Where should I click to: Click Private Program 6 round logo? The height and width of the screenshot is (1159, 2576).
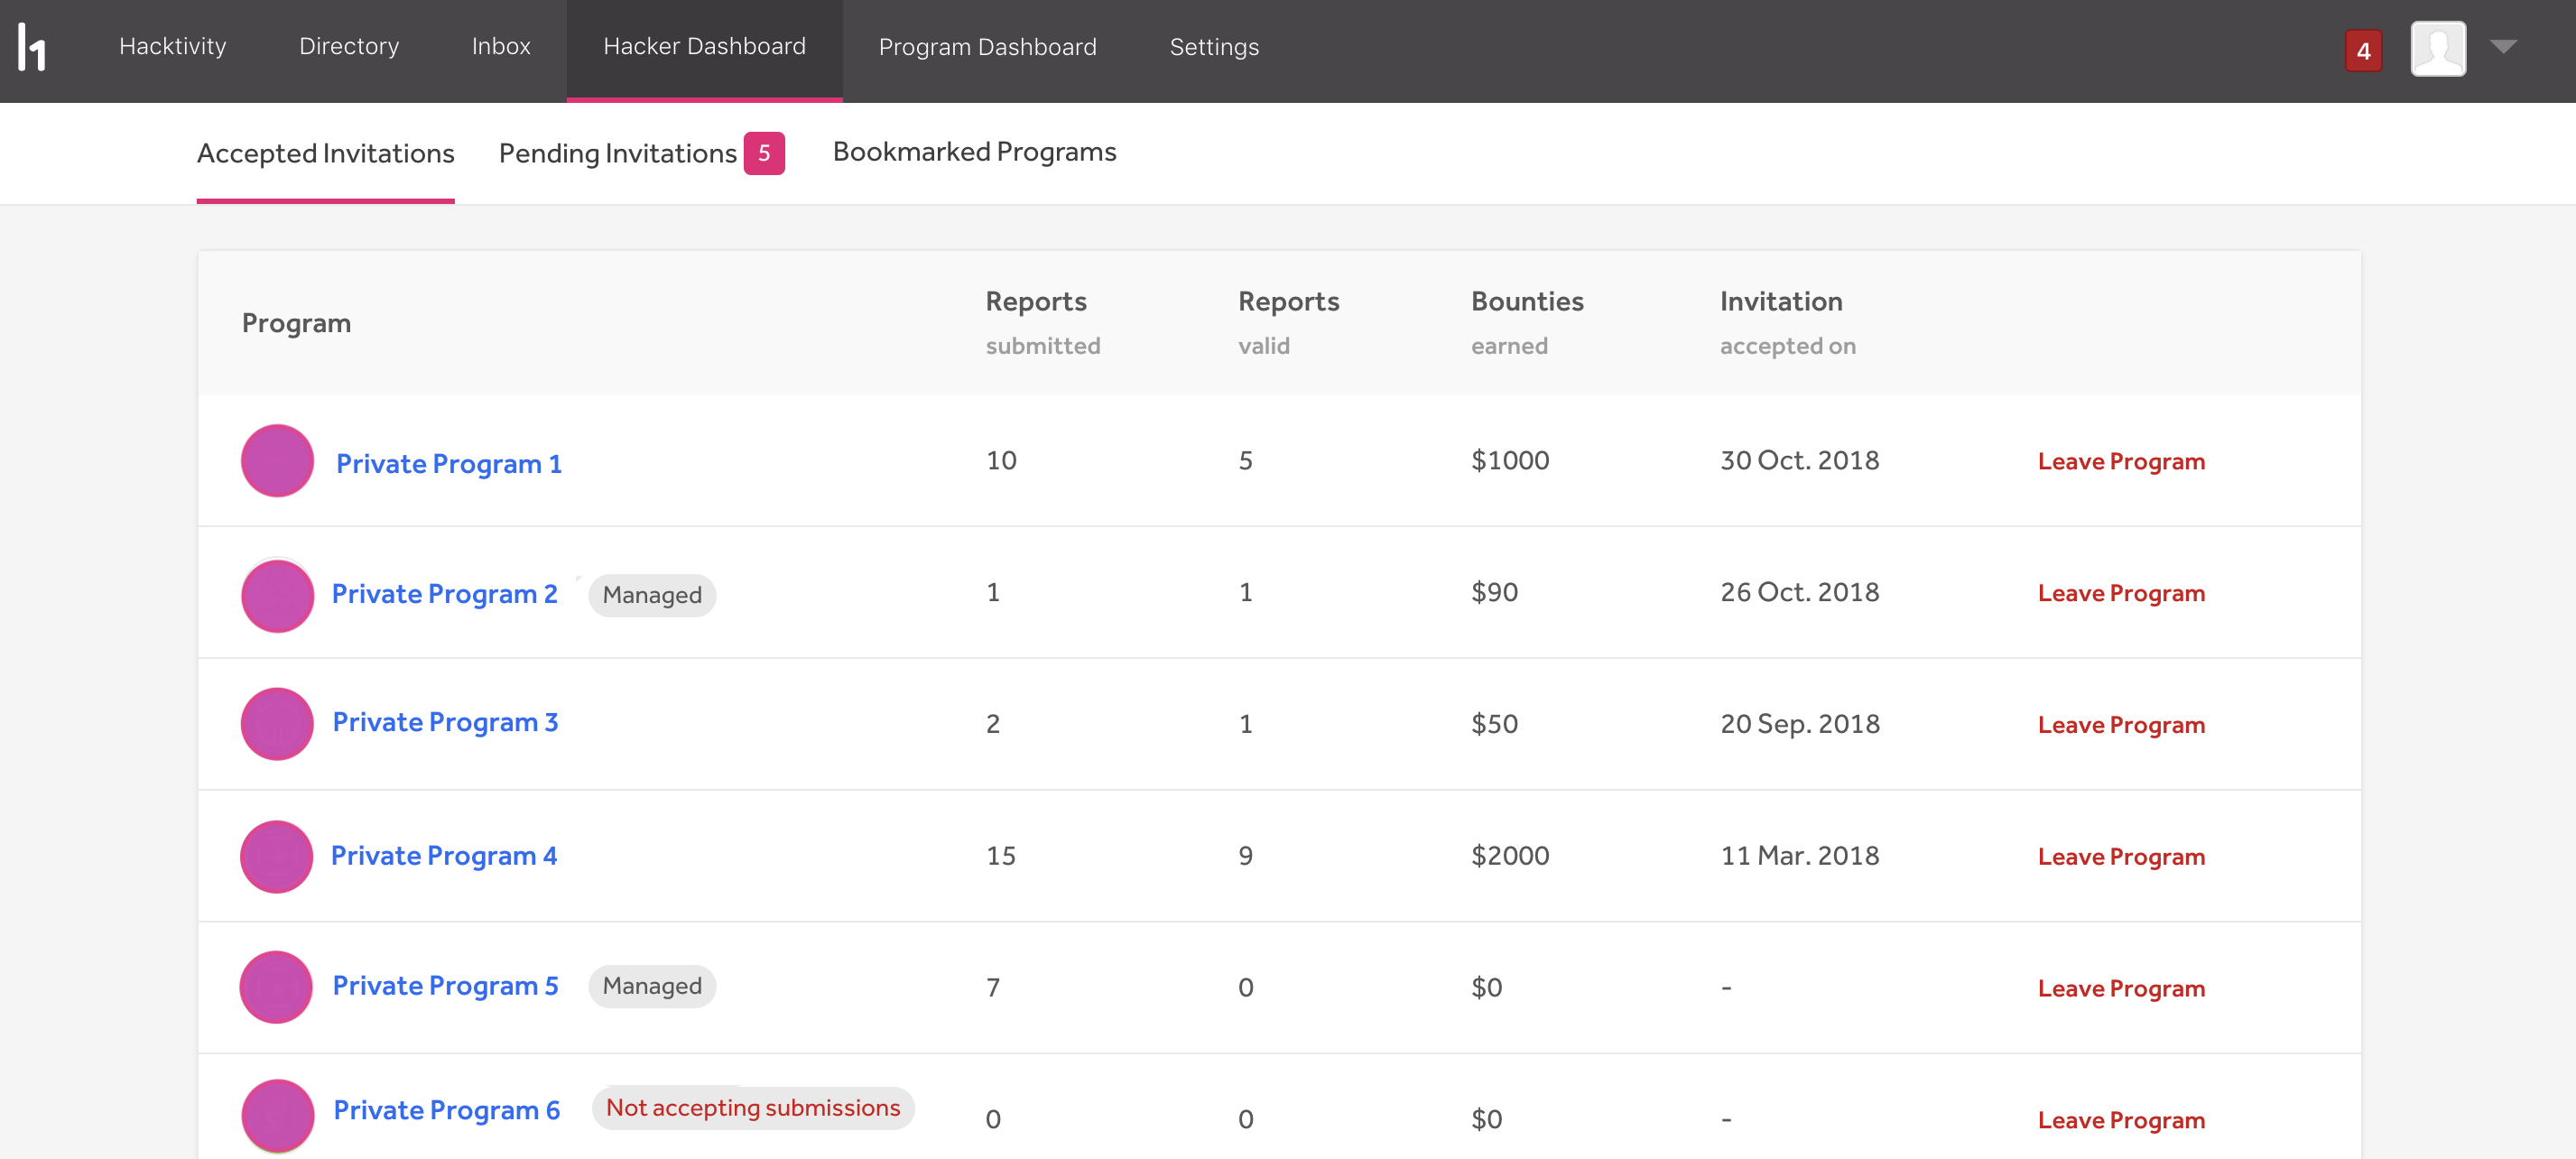[277, 1115]
